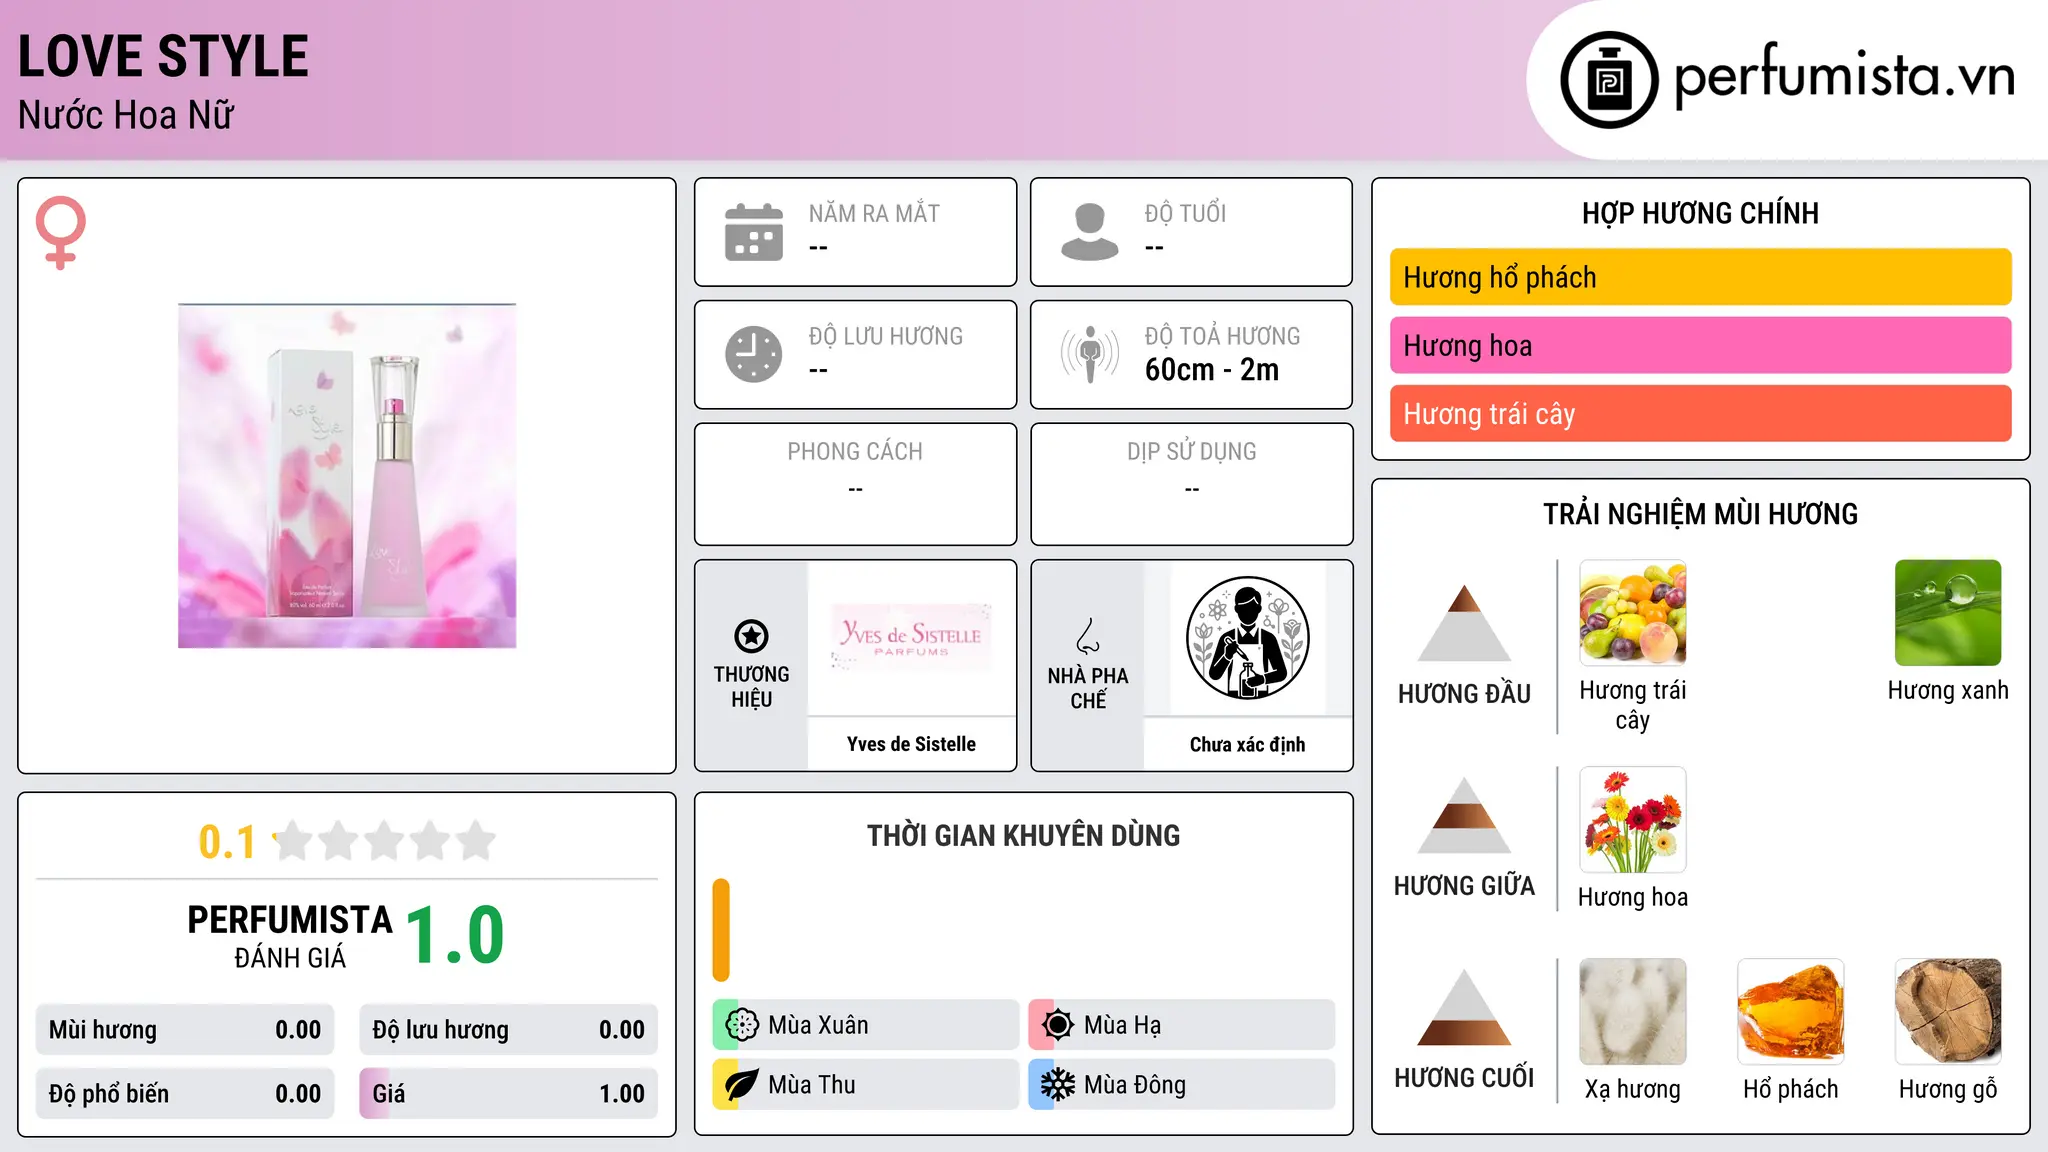Click the star rating row
Screen dimensions: 2048x1152
(x=385, y=841)
